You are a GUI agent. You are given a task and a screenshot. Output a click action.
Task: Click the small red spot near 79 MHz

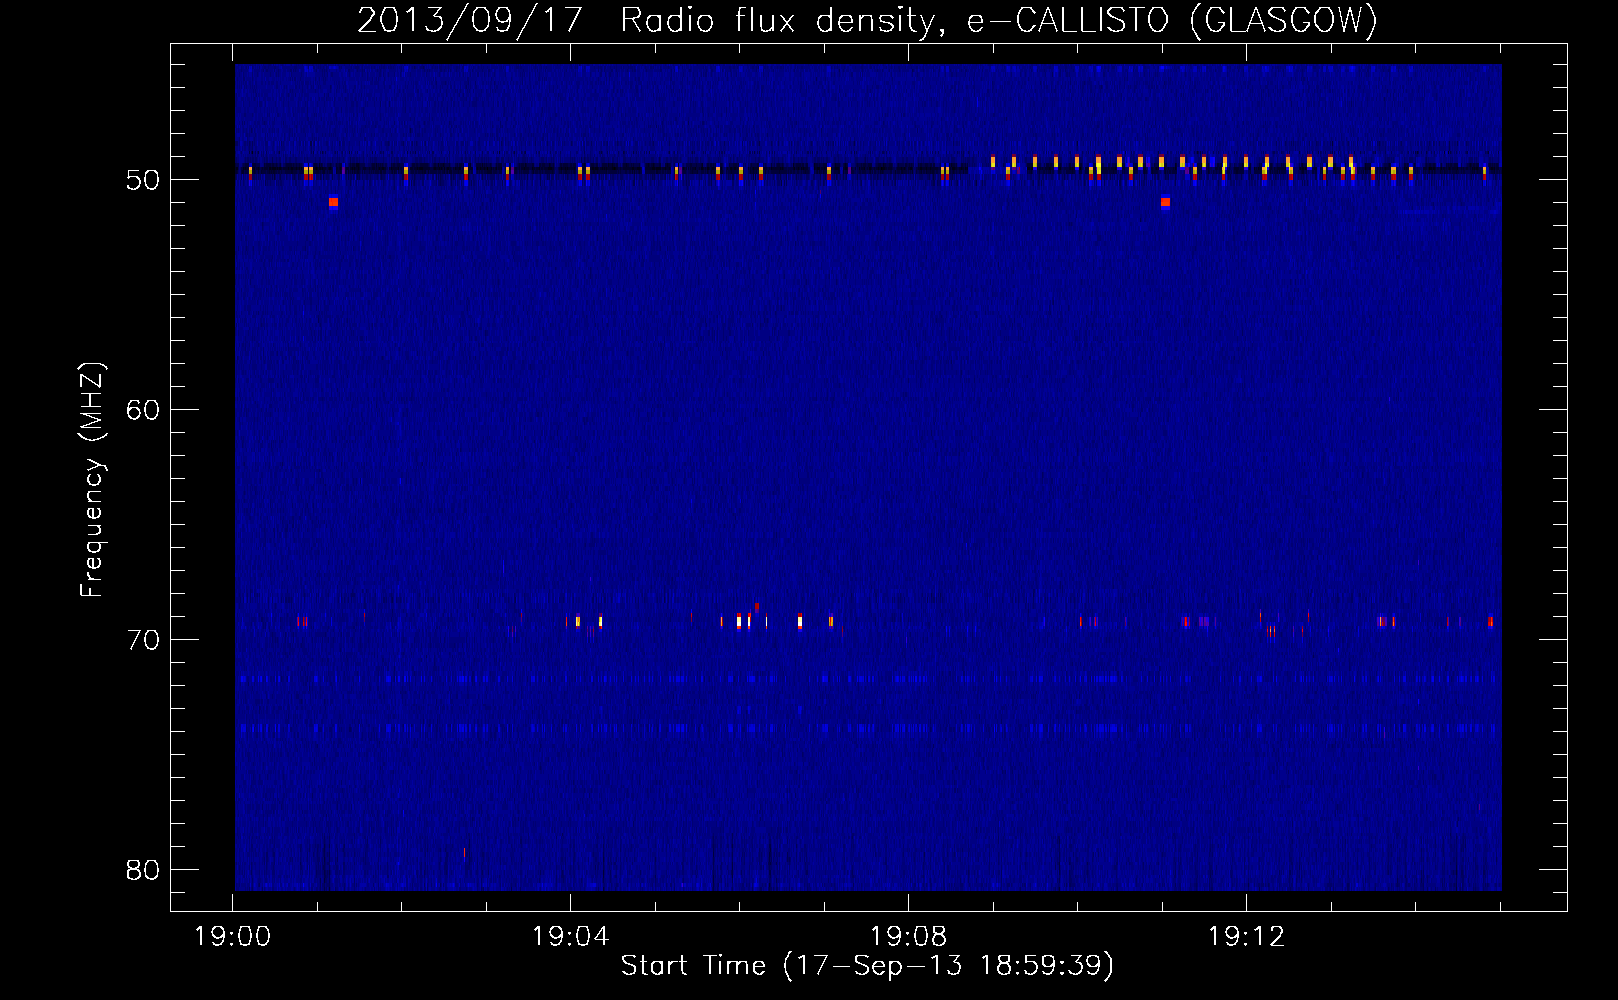tap(464, 853)
